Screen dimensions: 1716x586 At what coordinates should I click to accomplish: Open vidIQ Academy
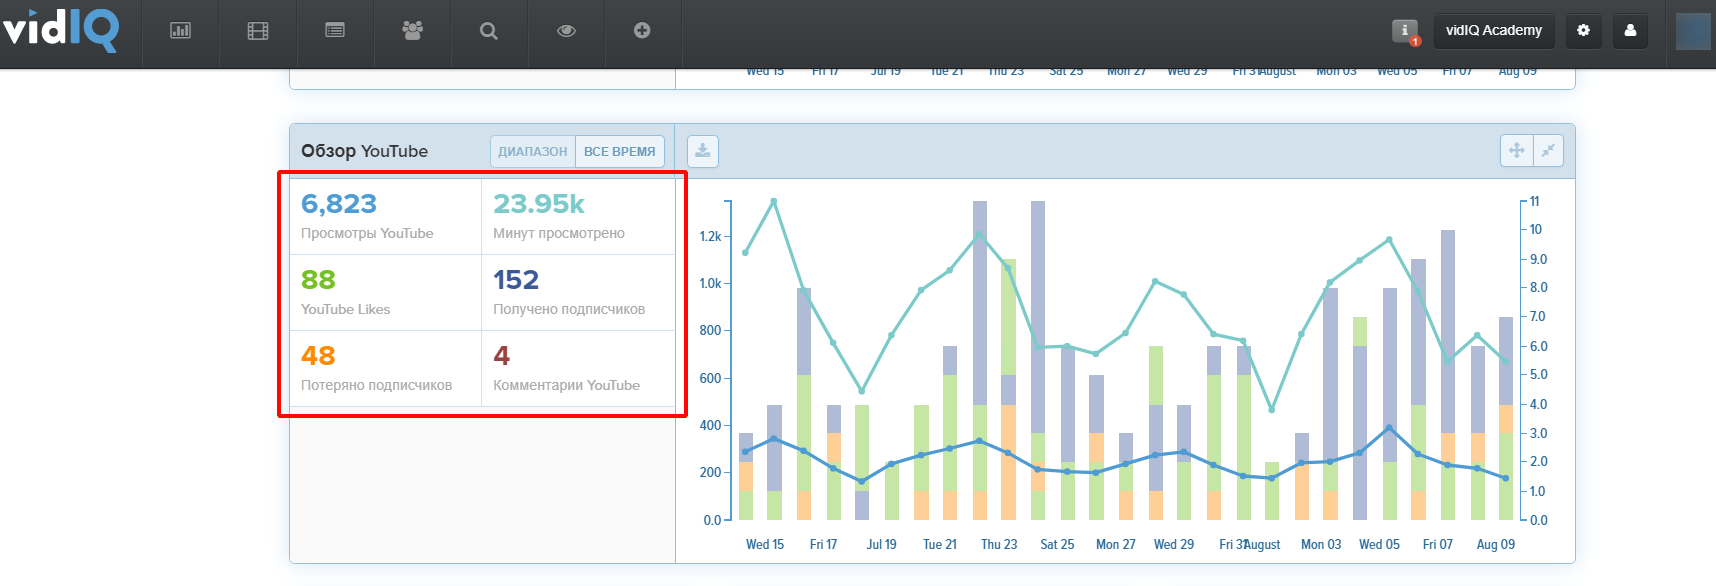coord(1494,30)
